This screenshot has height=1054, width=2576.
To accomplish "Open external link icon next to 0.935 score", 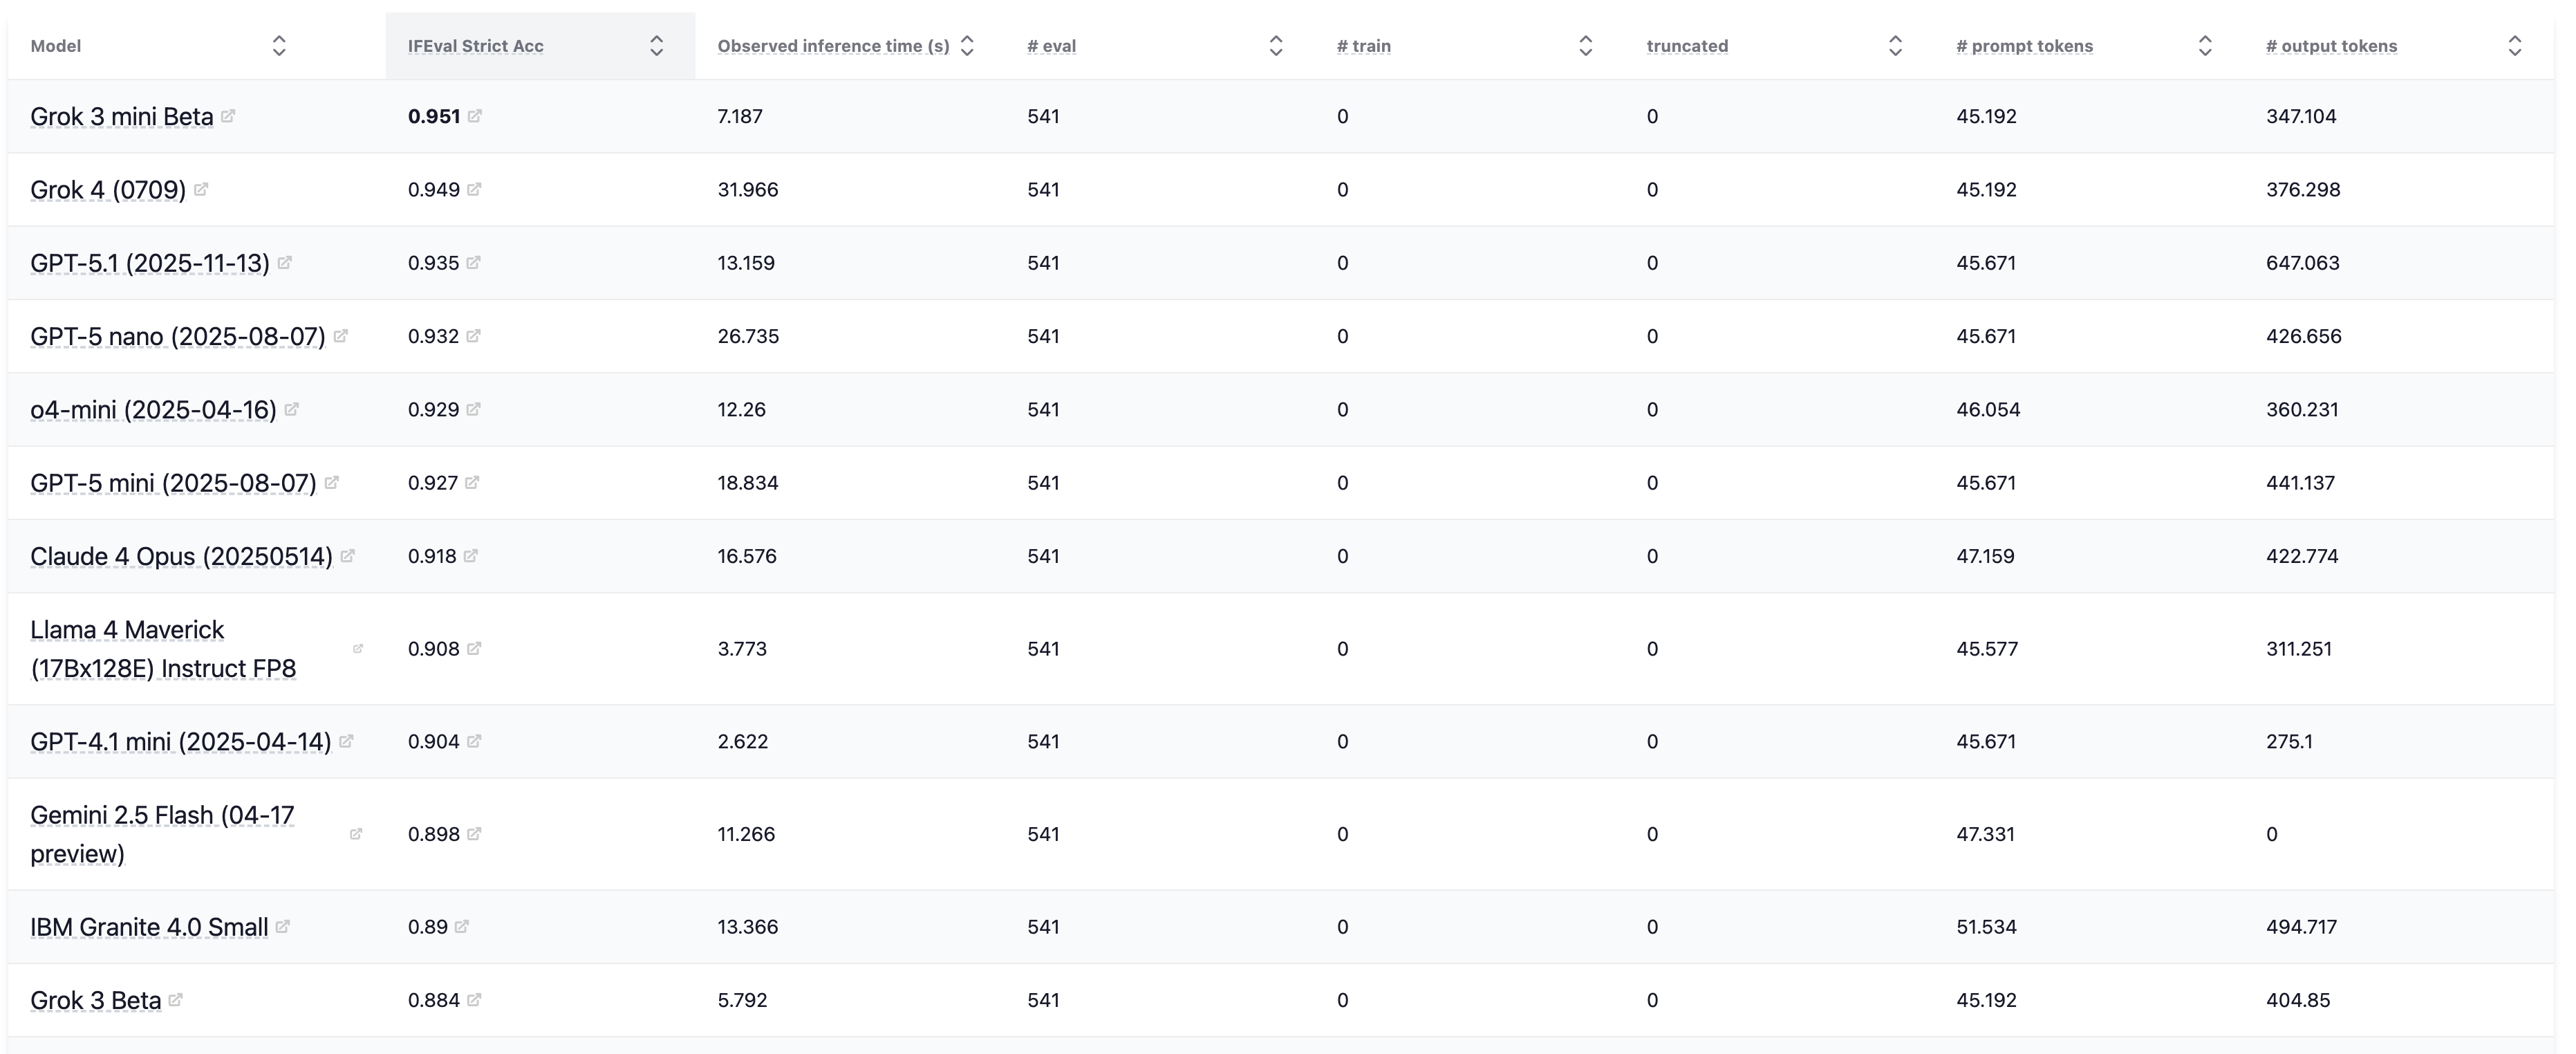I will (x=474, y=263).
